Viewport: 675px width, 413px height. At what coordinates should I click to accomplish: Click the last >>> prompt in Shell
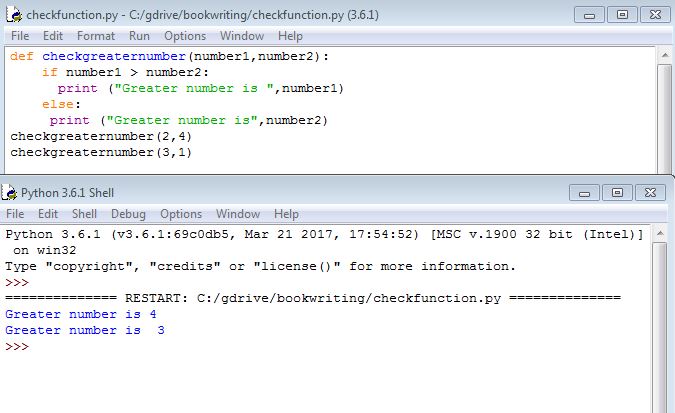coord(17,347)
